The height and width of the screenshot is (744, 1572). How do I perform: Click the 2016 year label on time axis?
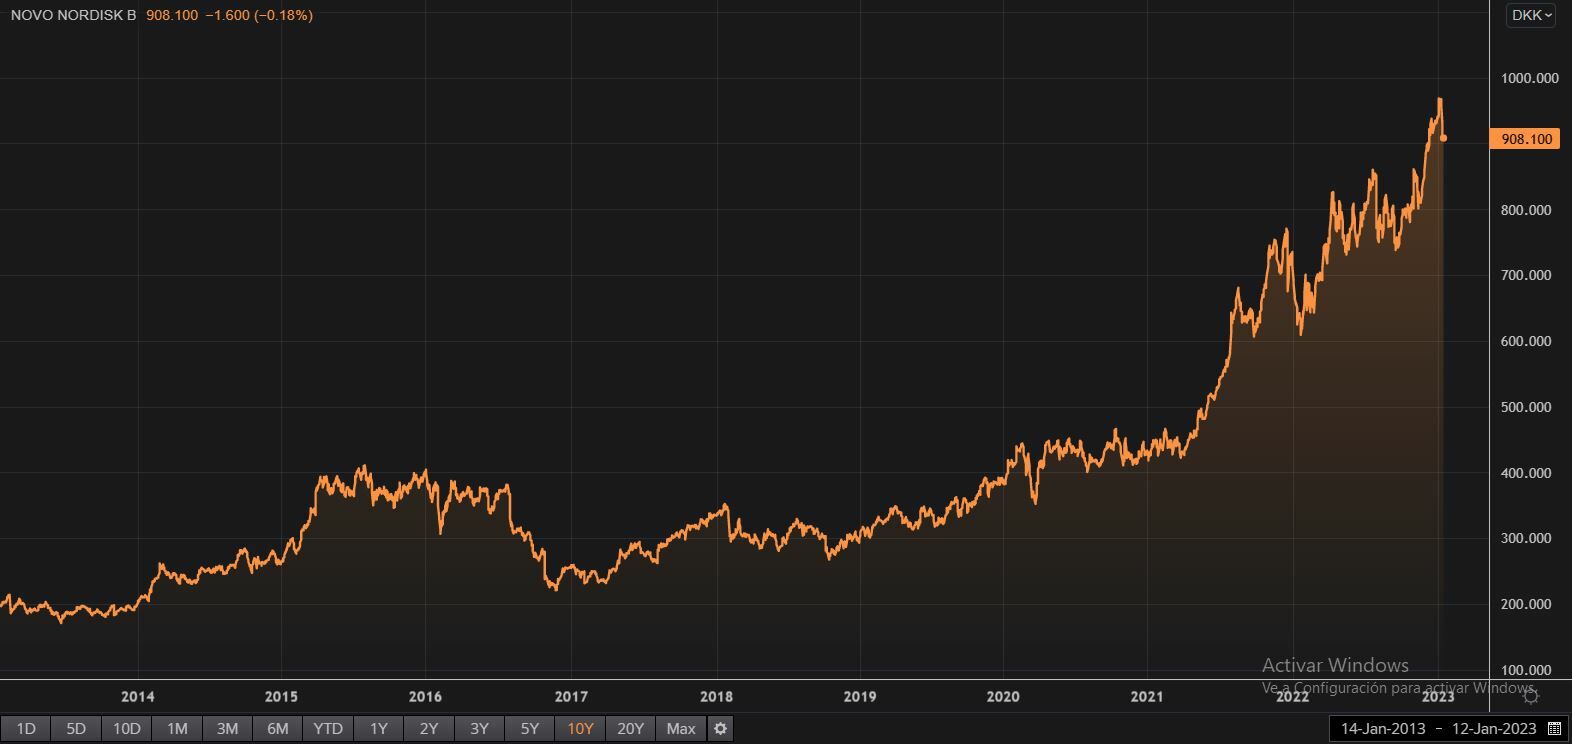click(x=426, y=697)
